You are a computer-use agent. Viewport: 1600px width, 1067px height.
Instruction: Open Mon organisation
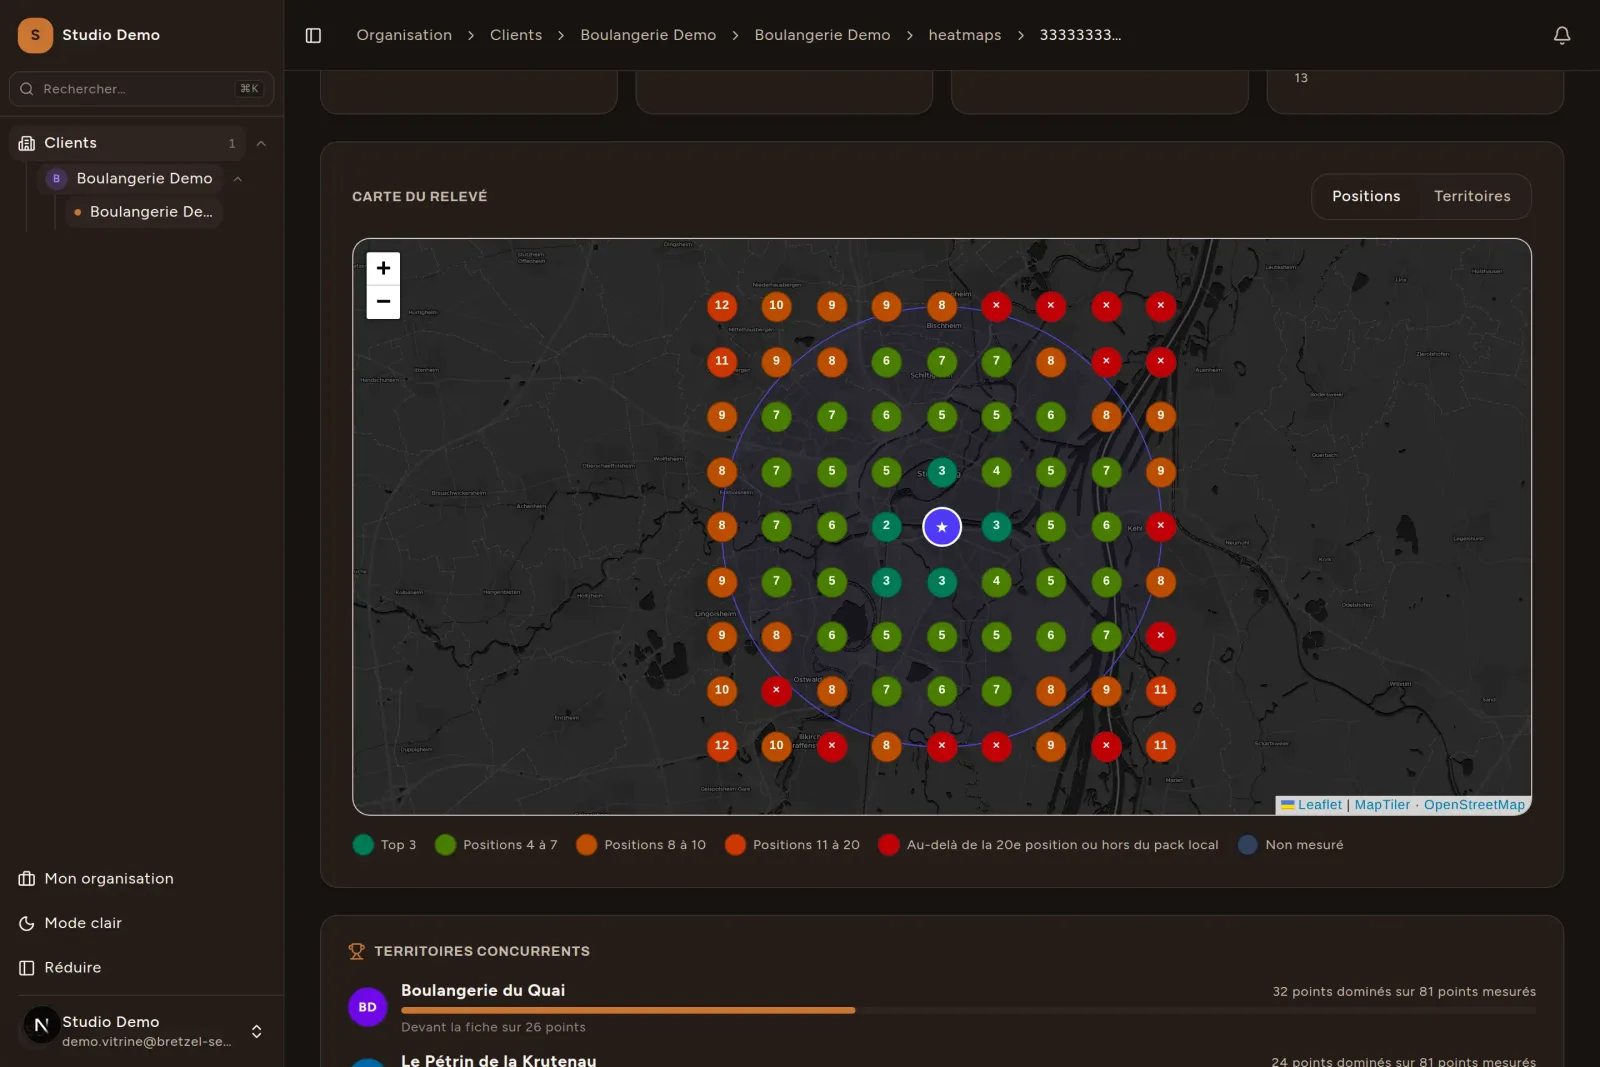tap(96, 879)
